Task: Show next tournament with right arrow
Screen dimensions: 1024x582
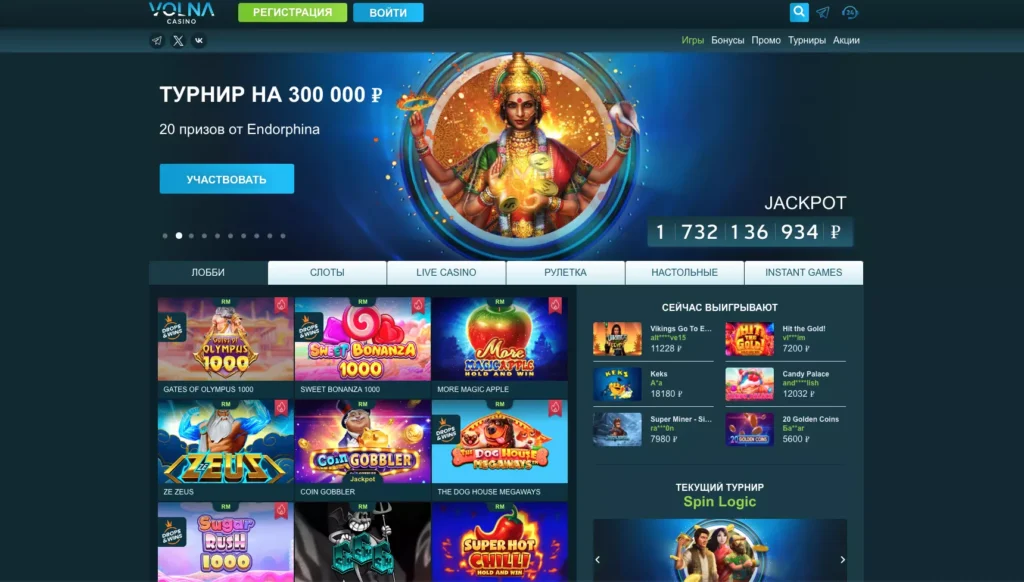Action: click(842, 560)
